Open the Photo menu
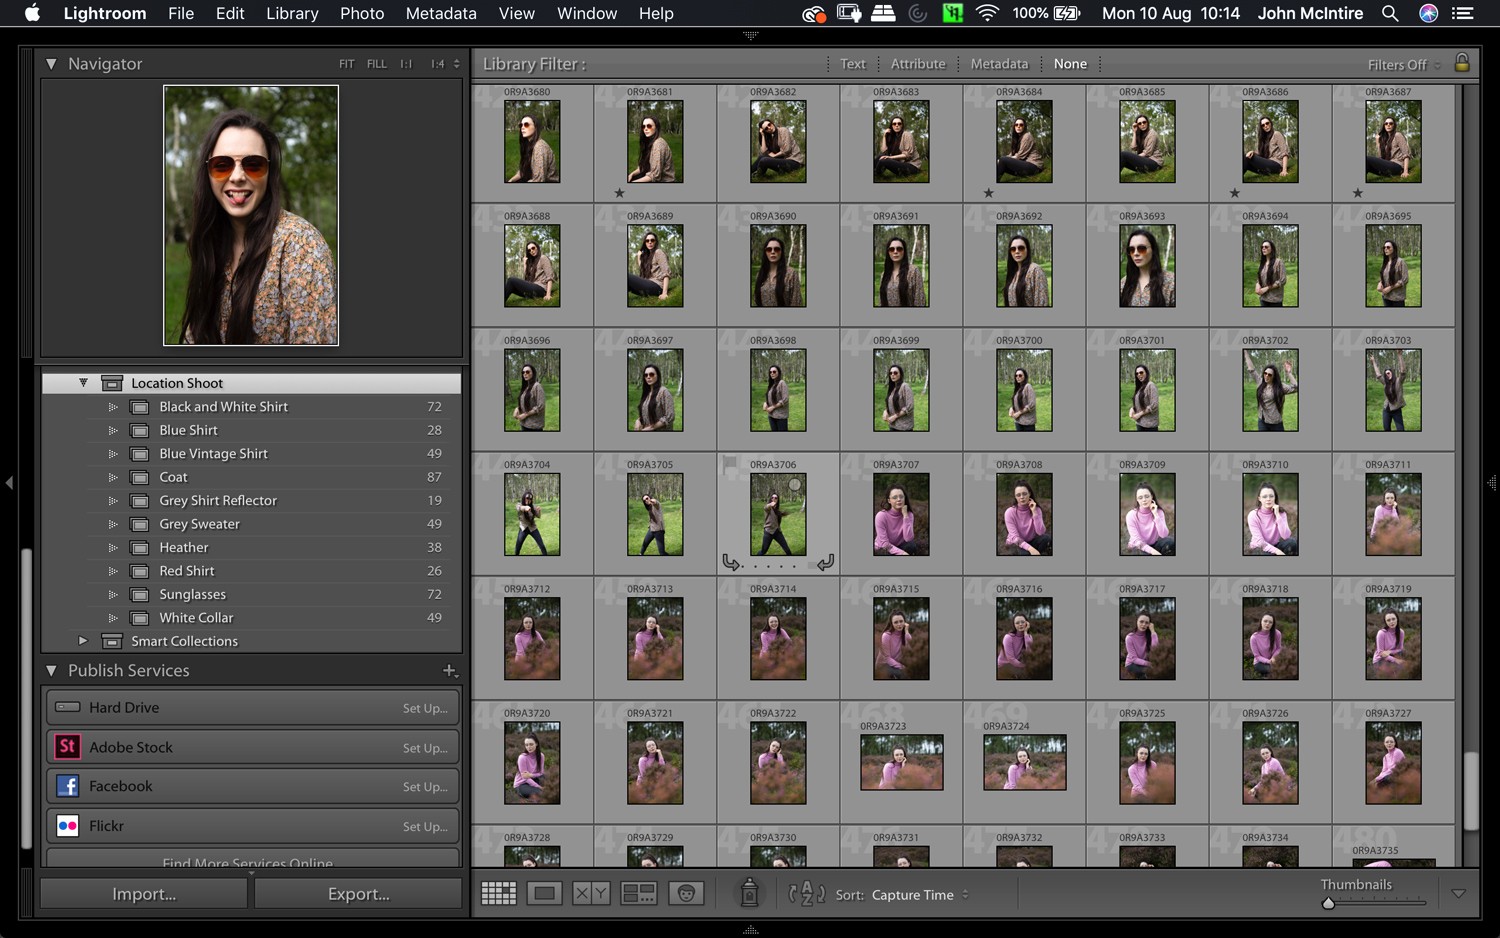Screen dimensions: 1500x938 coord(362,13)
